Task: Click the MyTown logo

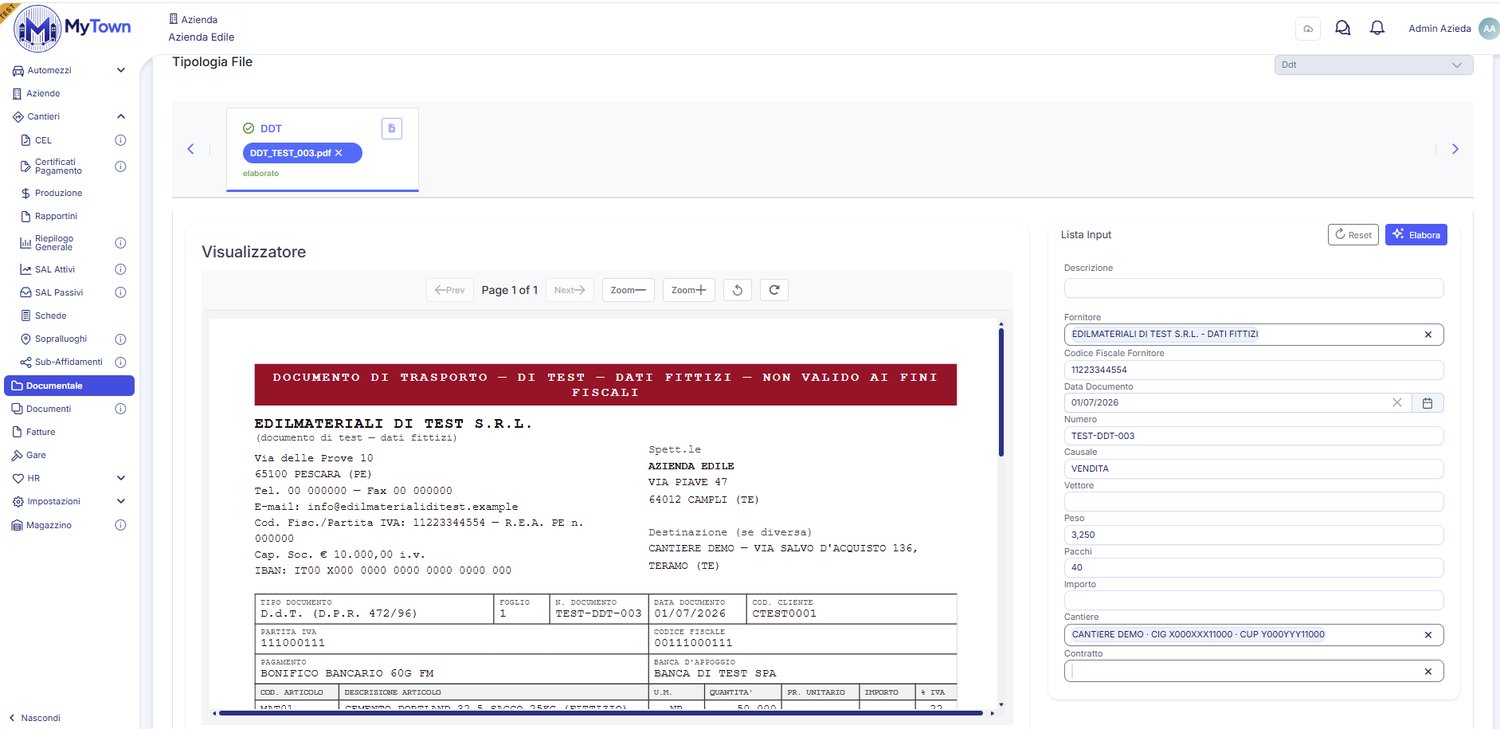Action: tap(72, 28)
